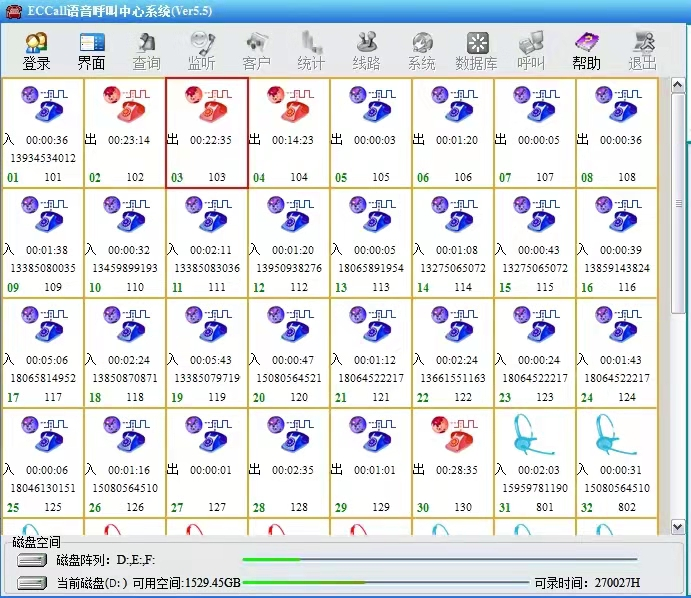691x598 pixels.
Task: Open the 数据库 database toolbar icon
Action: point(476,51)
